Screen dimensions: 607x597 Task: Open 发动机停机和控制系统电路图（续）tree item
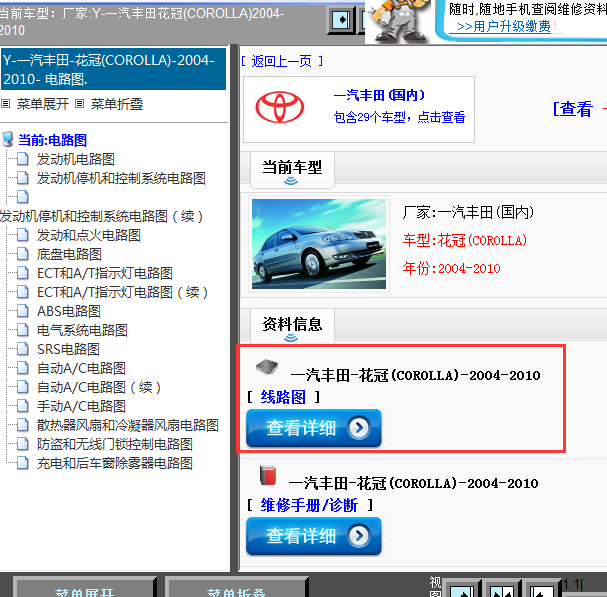[101, 216]
